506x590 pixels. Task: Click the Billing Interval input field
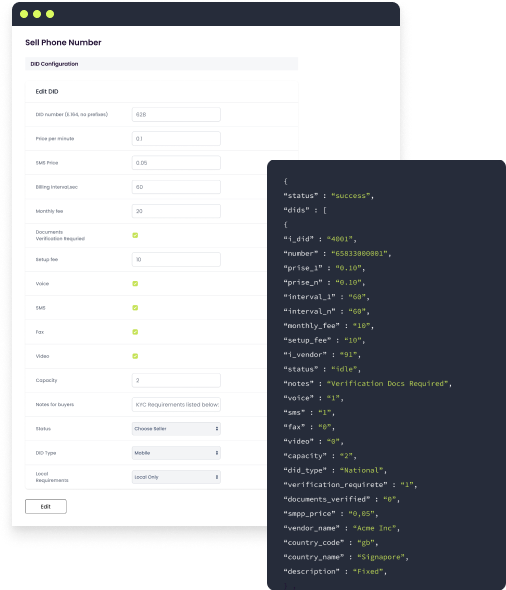(x=176, y=187)
